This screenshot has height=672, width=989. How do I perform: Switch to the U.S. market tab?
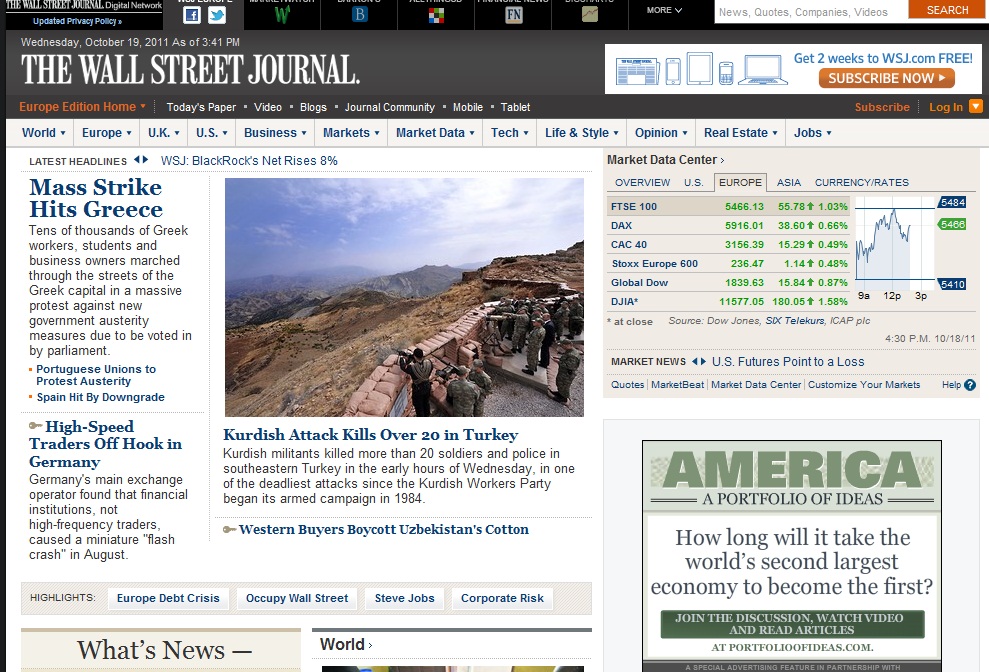coord(693,182)
